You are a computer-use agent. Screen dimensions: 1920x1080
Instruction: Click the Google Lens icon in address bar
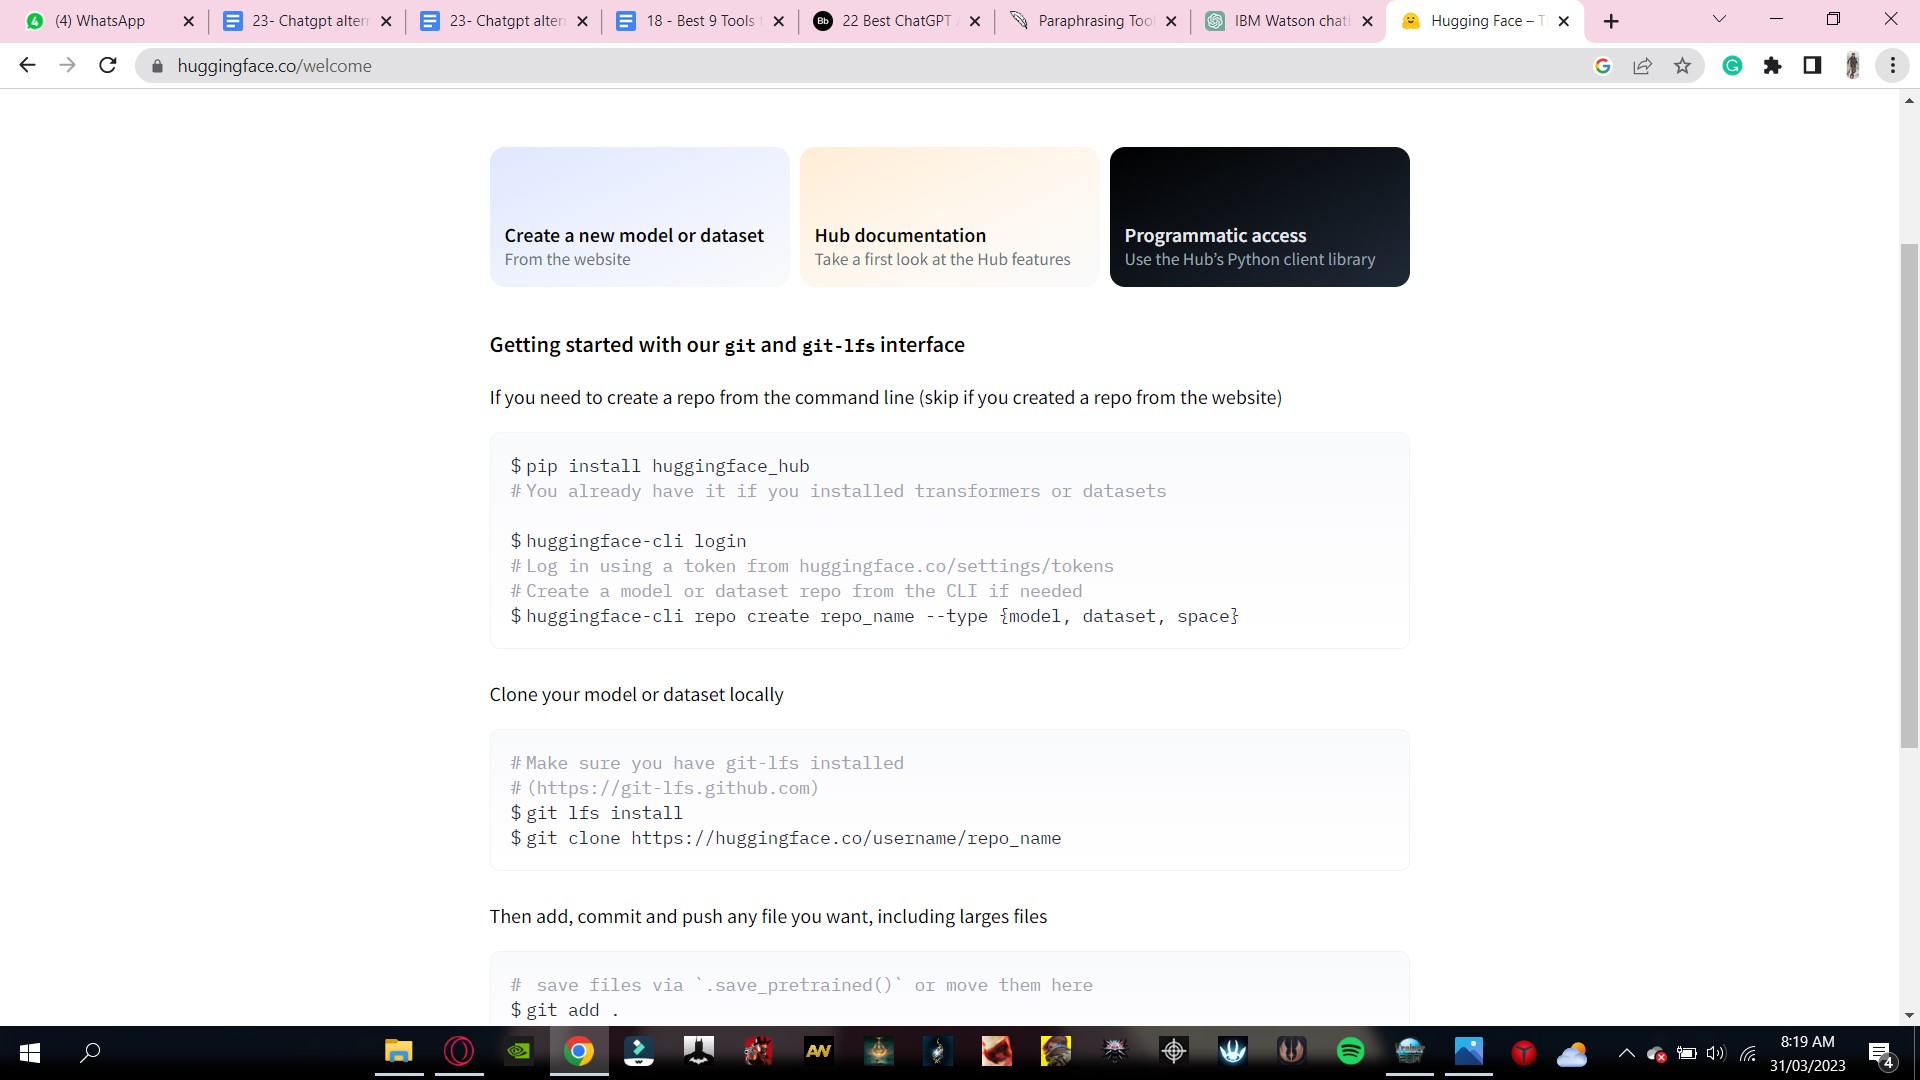[x=1605, y=66]
